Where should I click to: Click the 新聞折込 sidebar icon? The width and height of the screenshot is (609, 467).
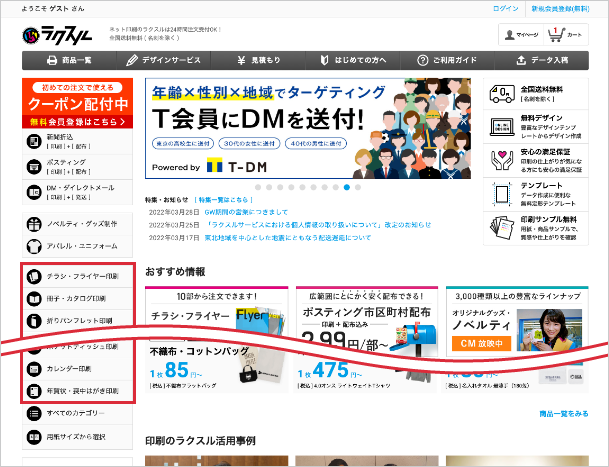34,142
